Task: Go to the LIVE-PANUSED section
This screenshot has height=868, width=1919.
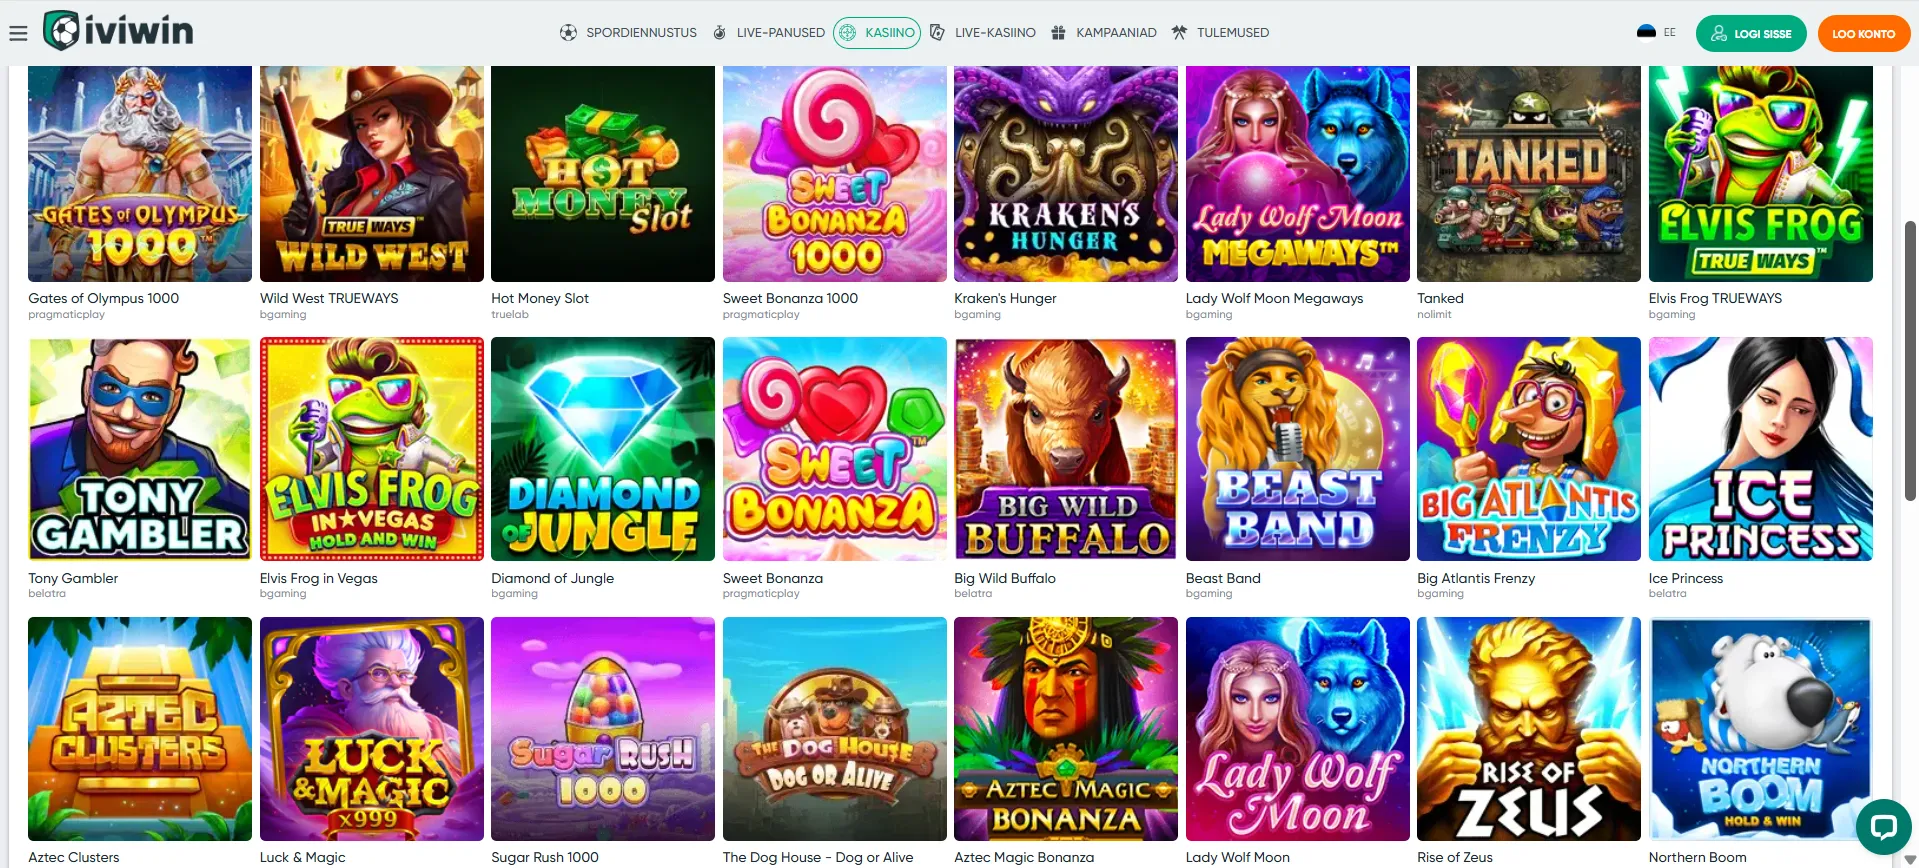Action: click(x=780, y=32)
